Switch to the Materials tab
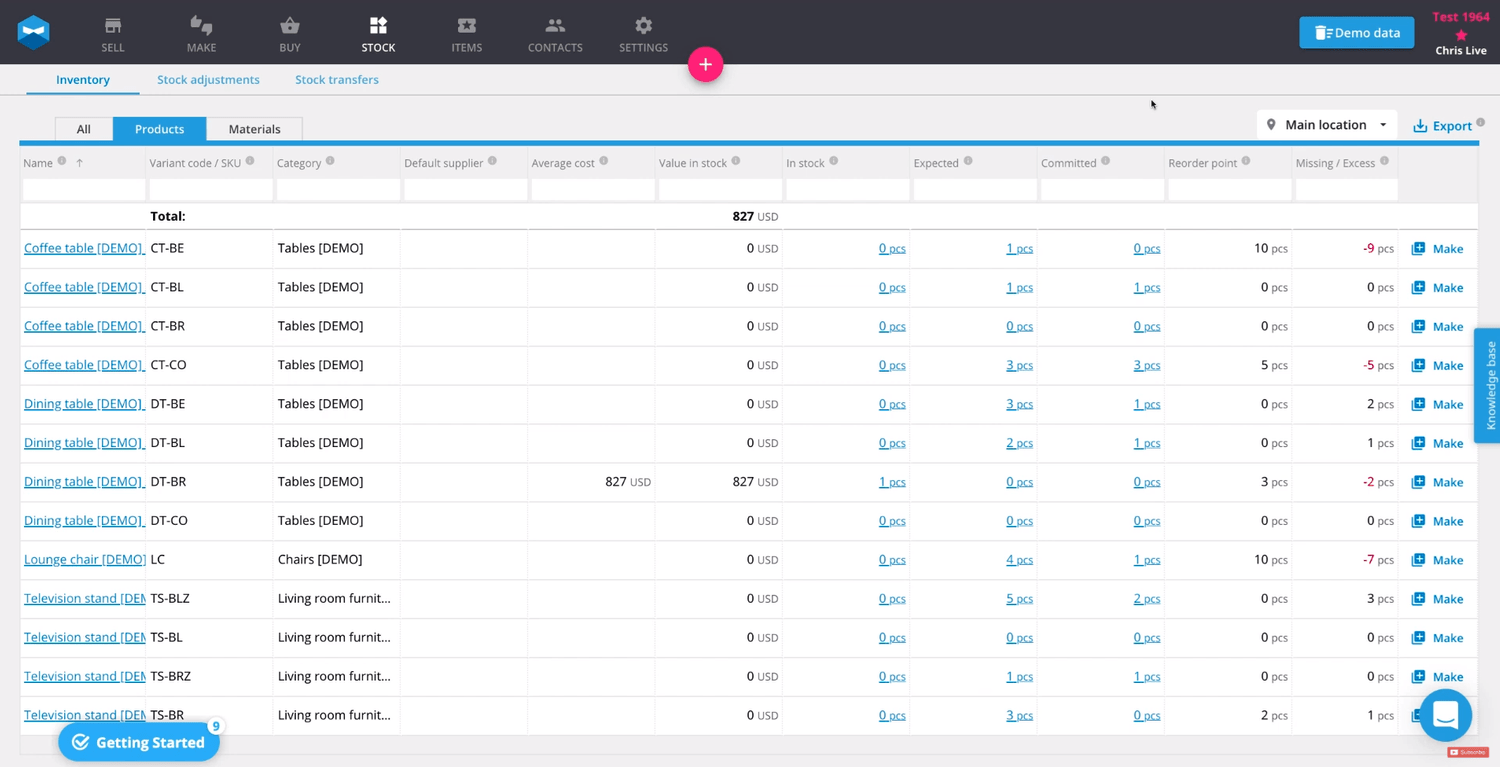 point(254,129)
